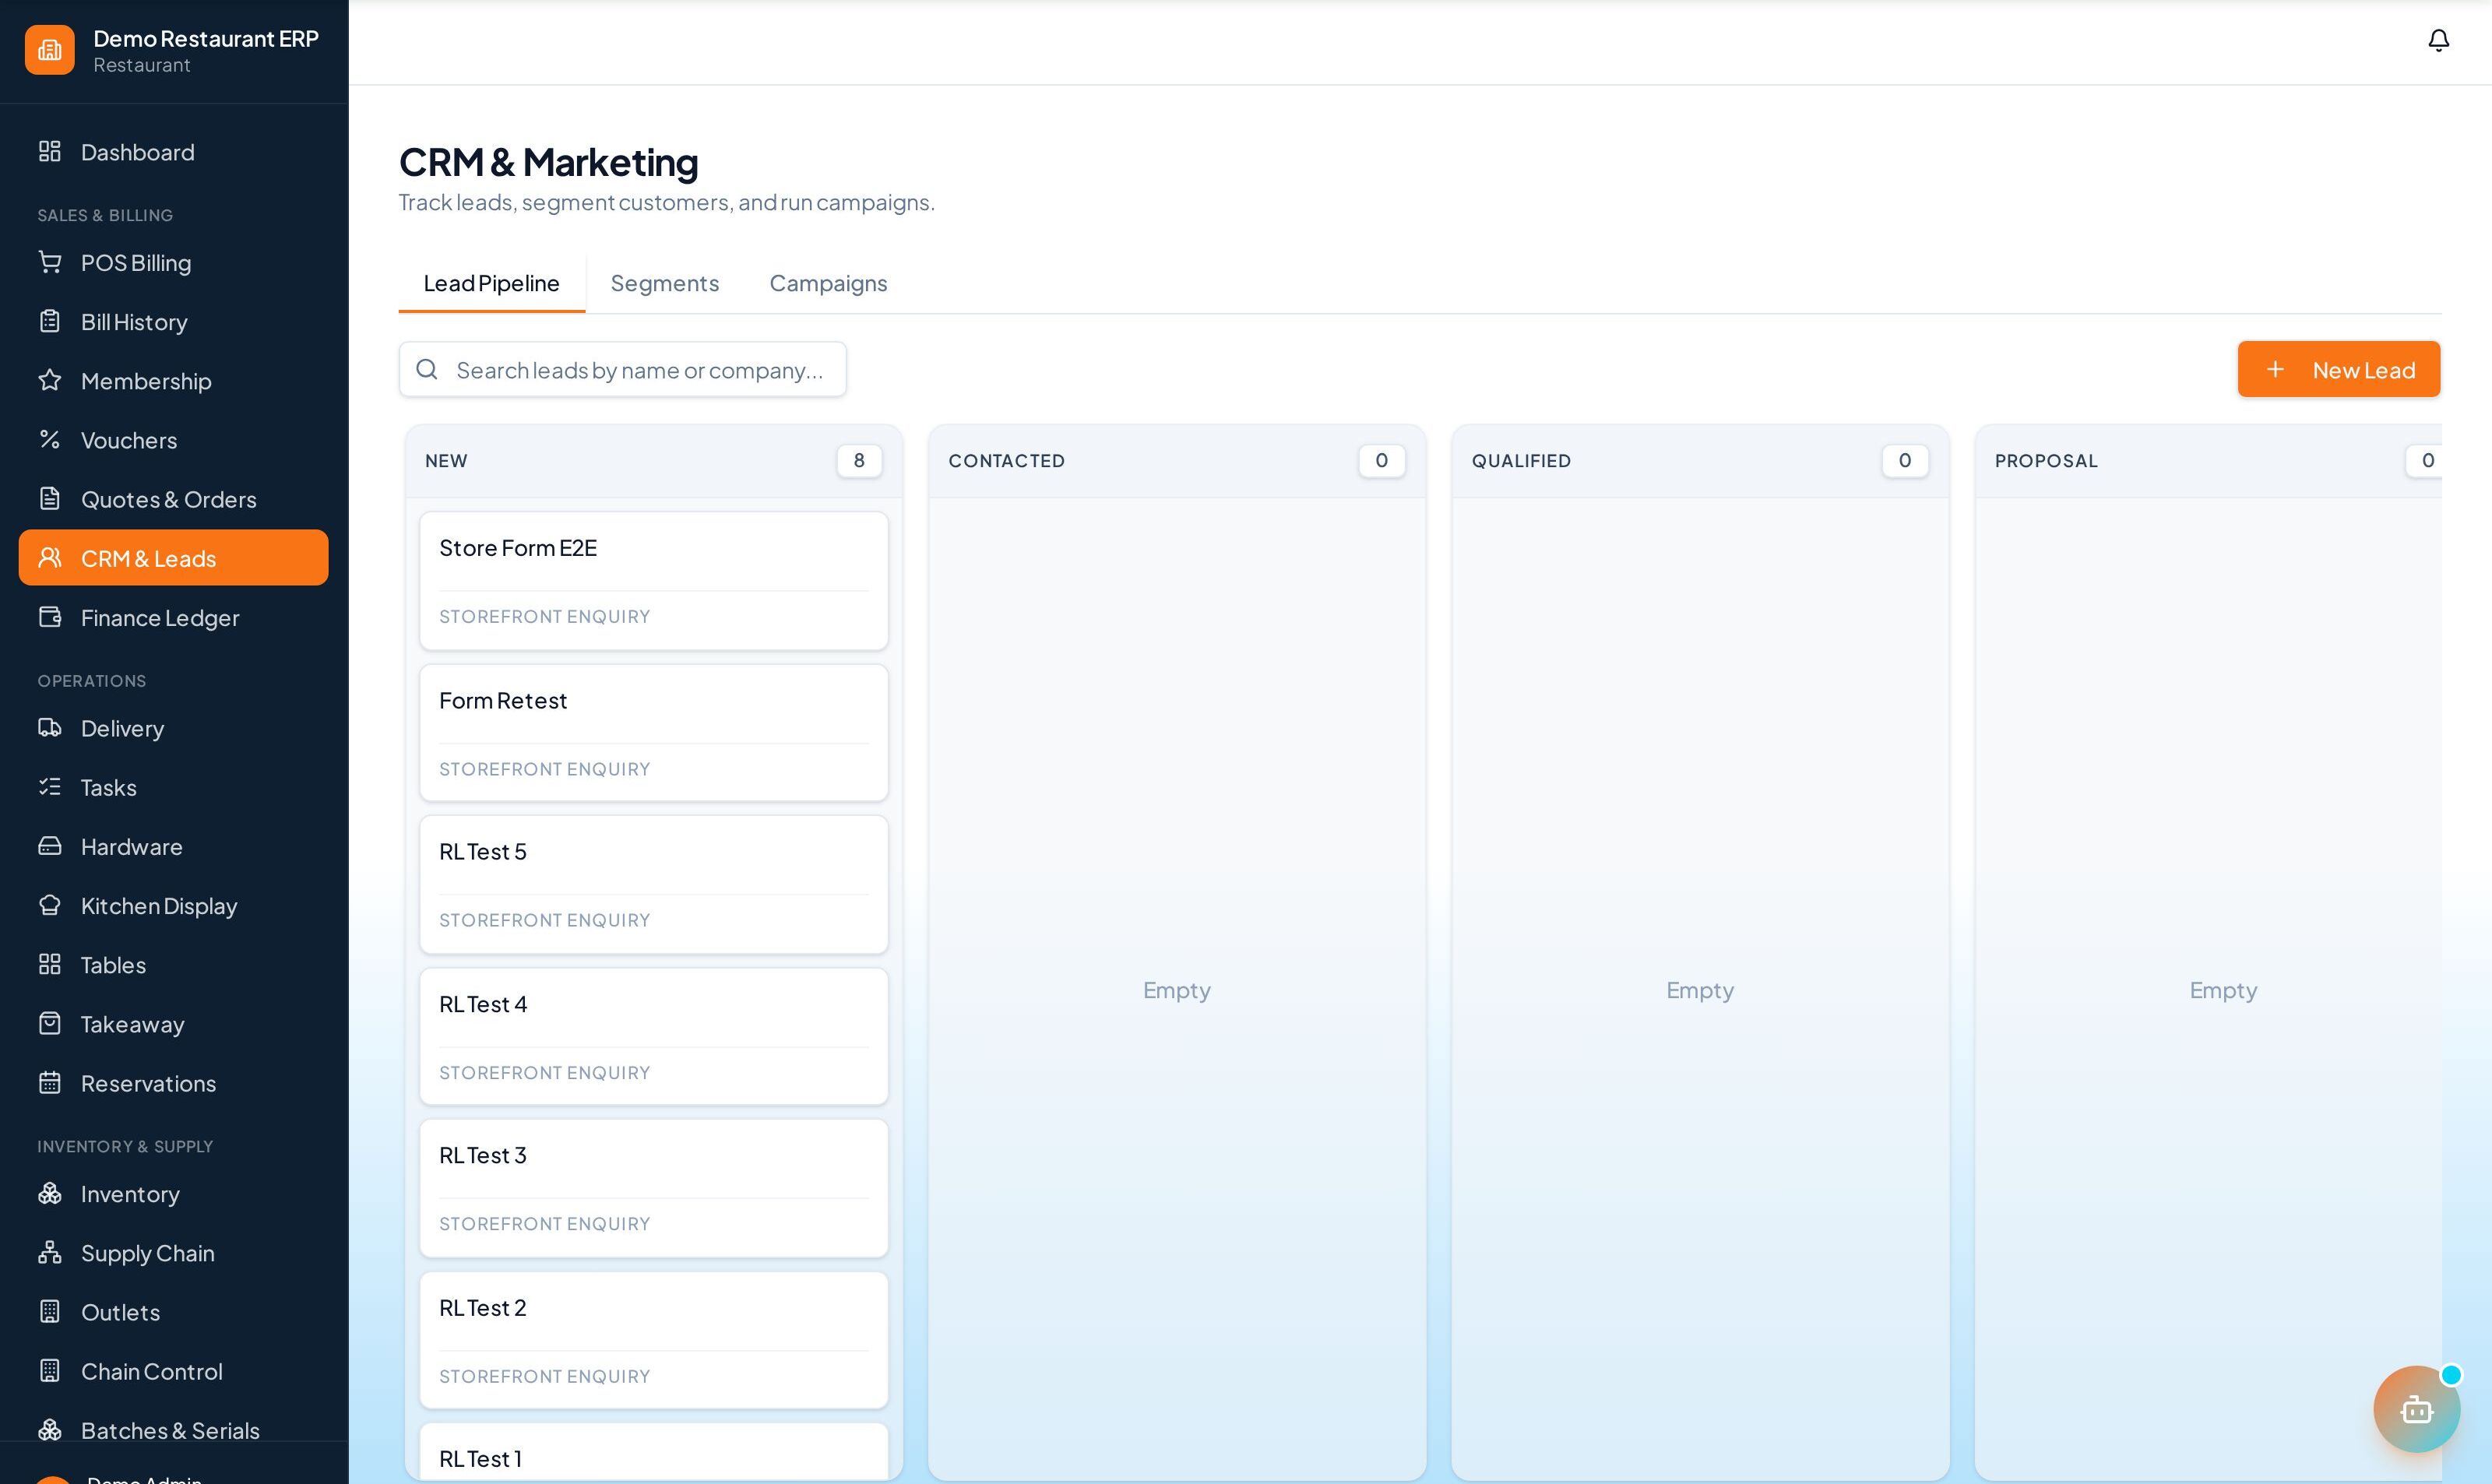Click the Tasks checklist icon
This screenshot has width=2492, height=1484.
click(x=50, y=787)
